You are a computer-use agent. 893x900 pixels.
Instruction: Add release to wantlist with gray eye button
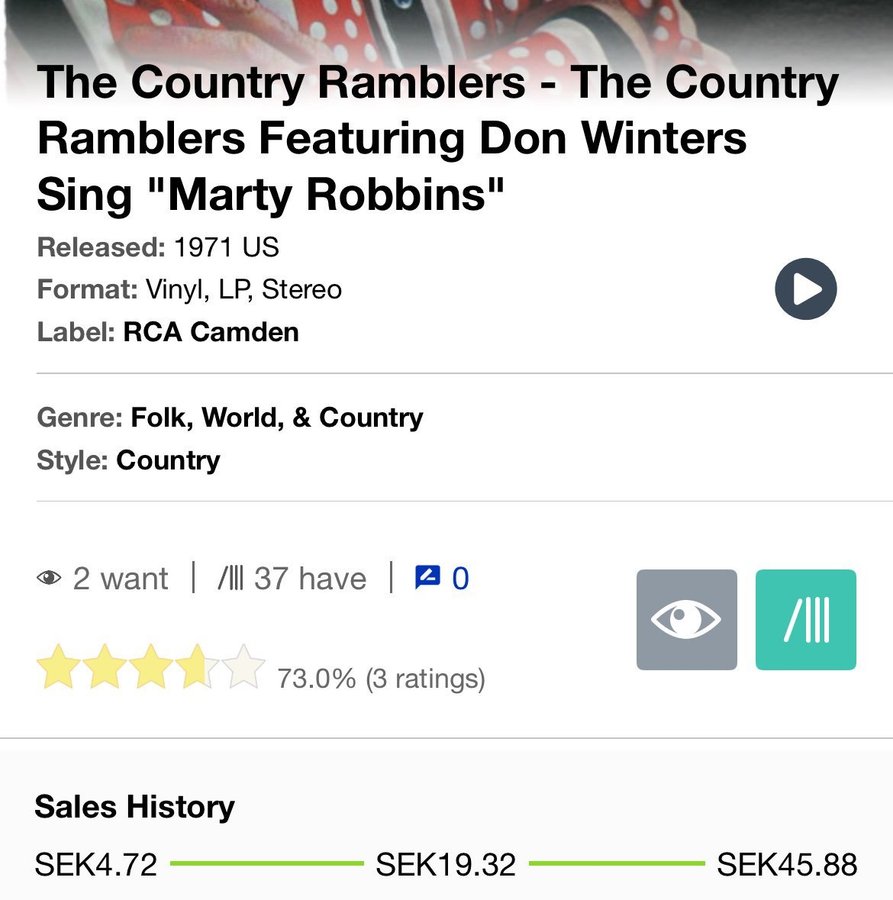[686, 620]
